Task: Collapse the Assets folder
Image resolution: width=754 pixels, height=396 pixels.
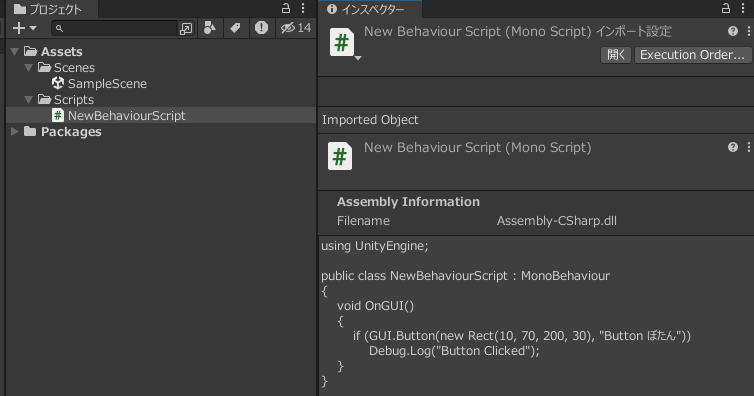Action: (15, 51)
